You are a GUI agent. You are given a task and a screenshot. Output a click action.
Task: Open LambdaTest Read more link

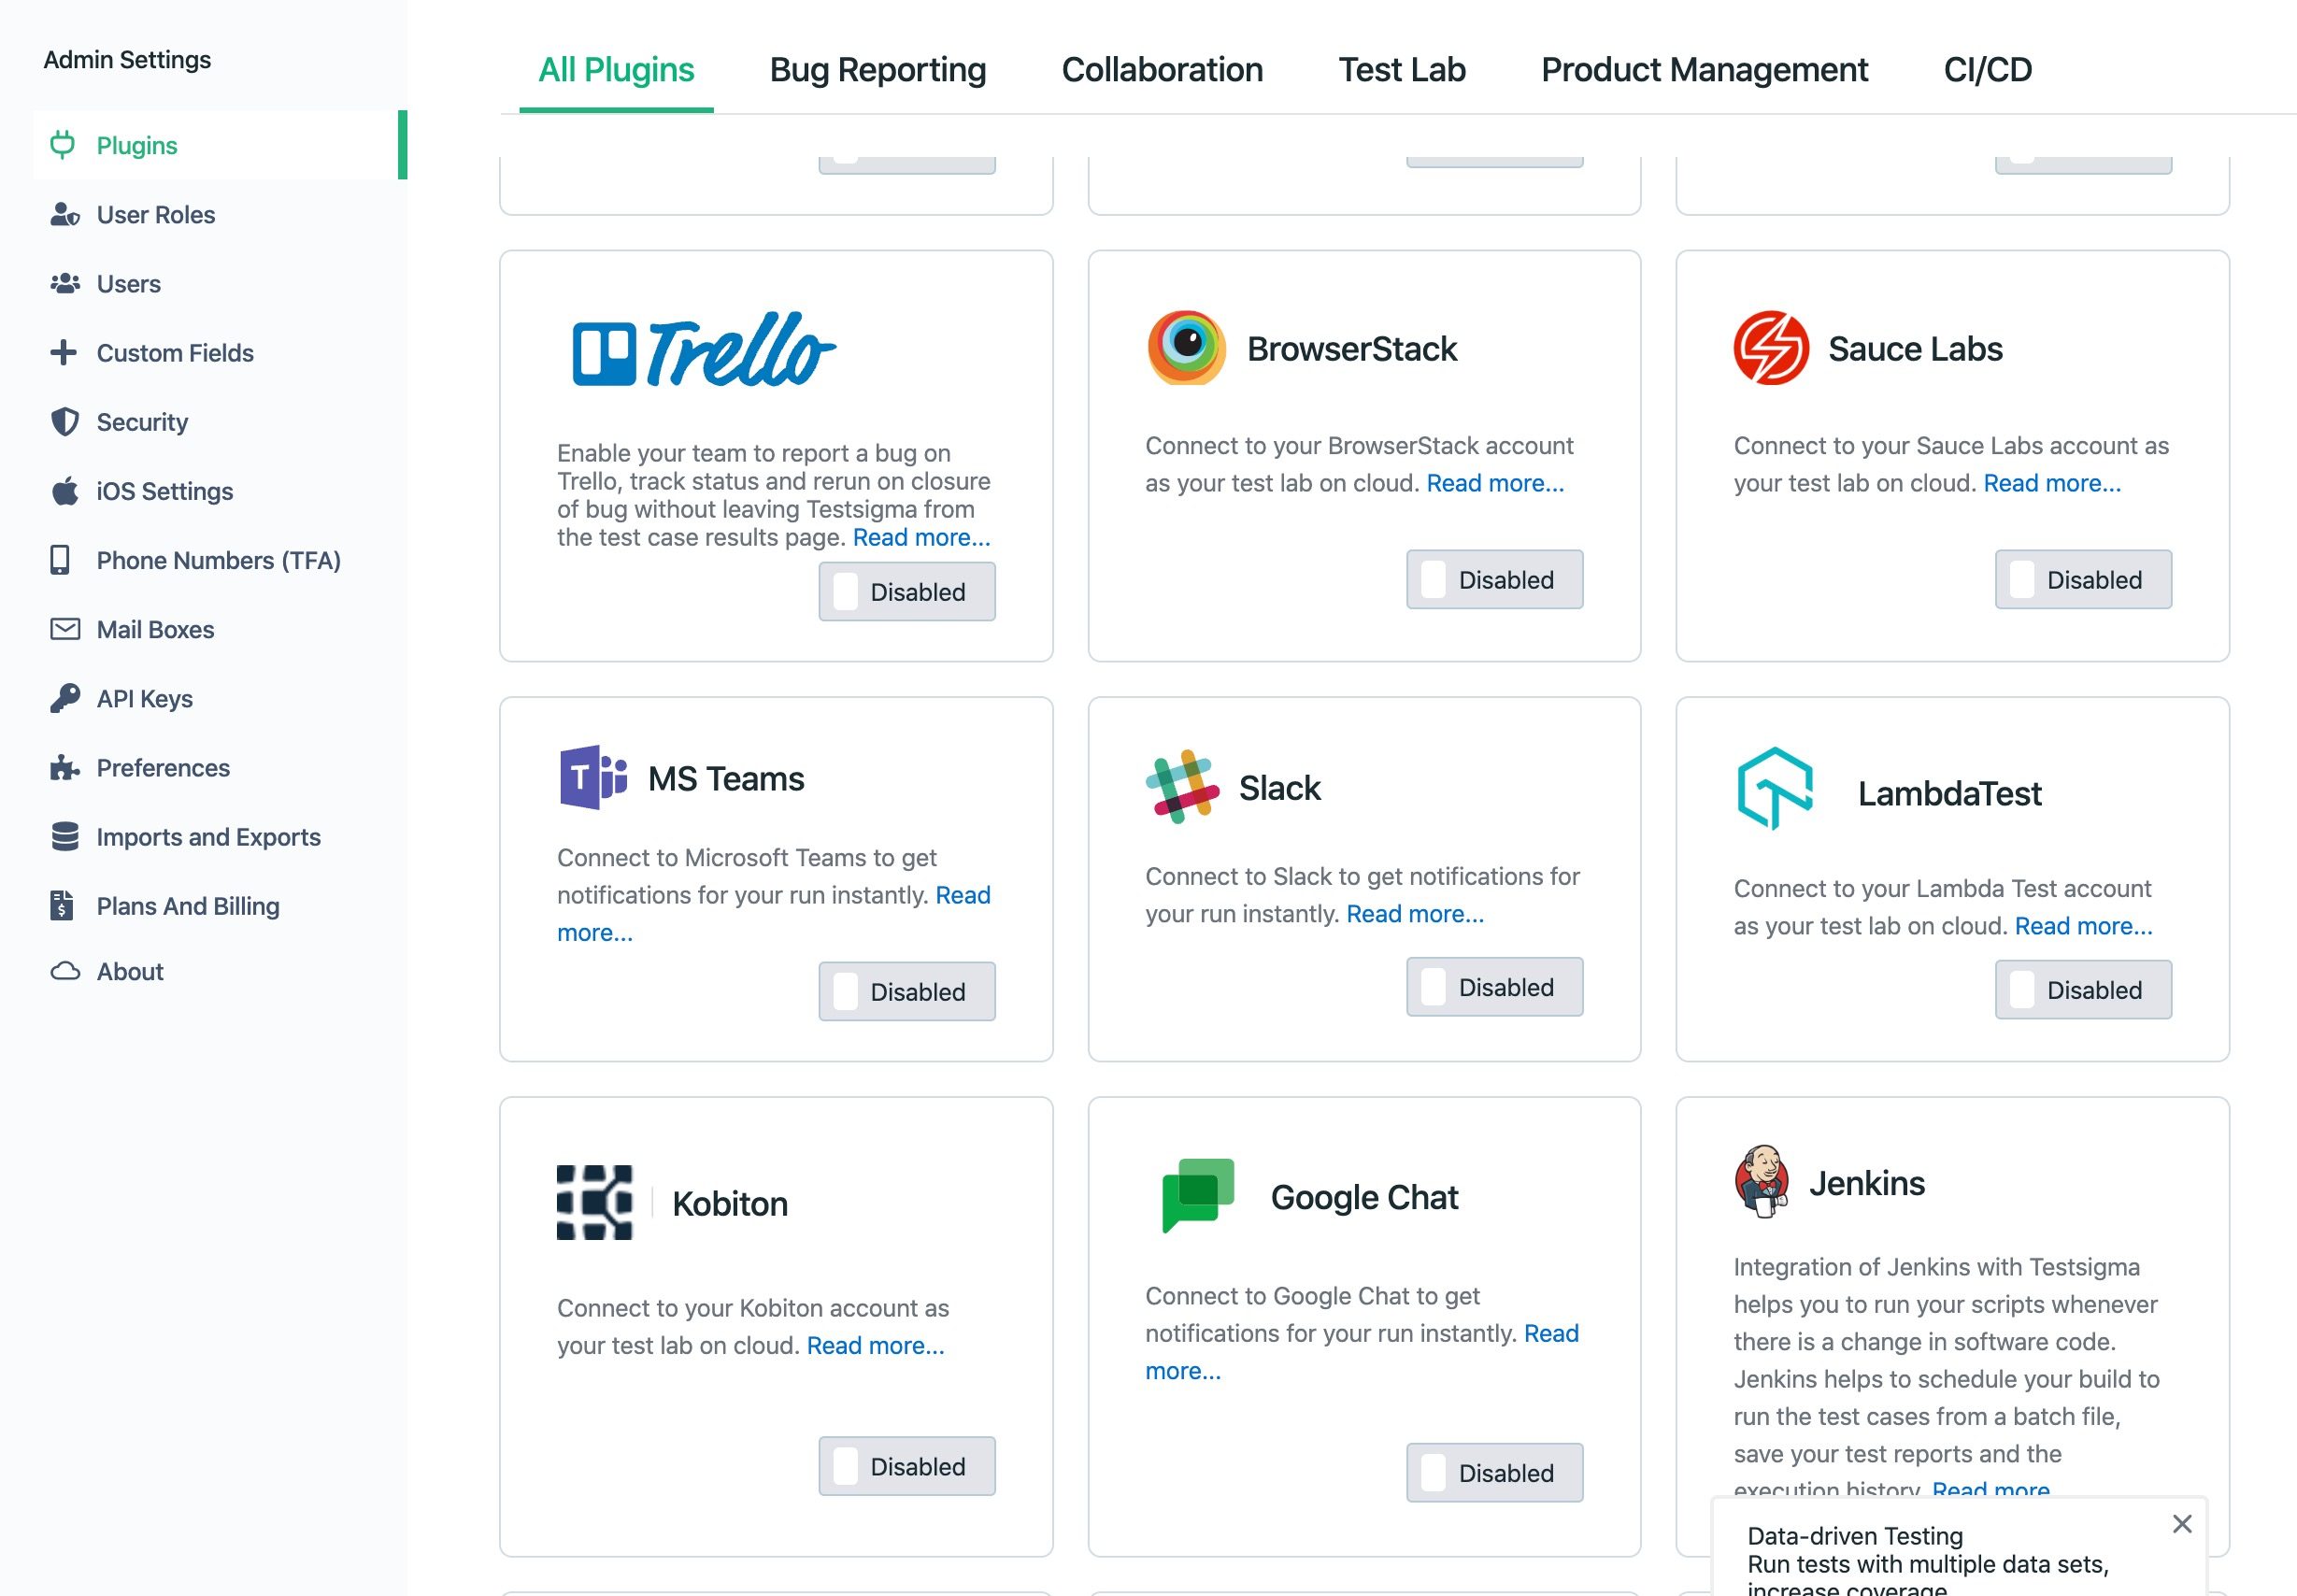click(x=2084, y=926)
